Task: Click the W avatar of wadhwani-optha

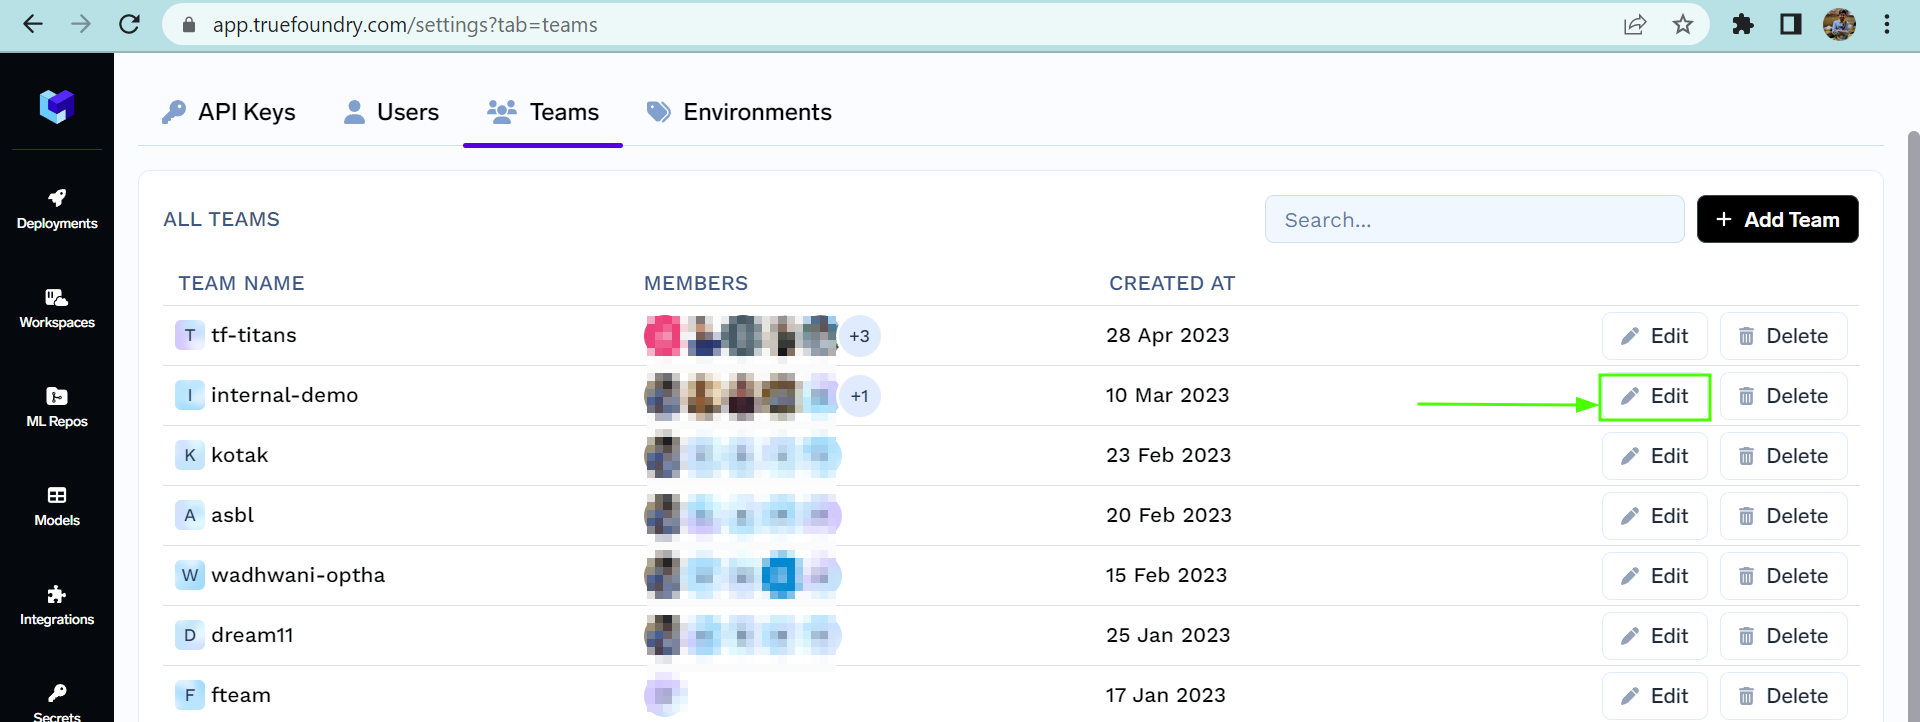Action: coord(190,575)
